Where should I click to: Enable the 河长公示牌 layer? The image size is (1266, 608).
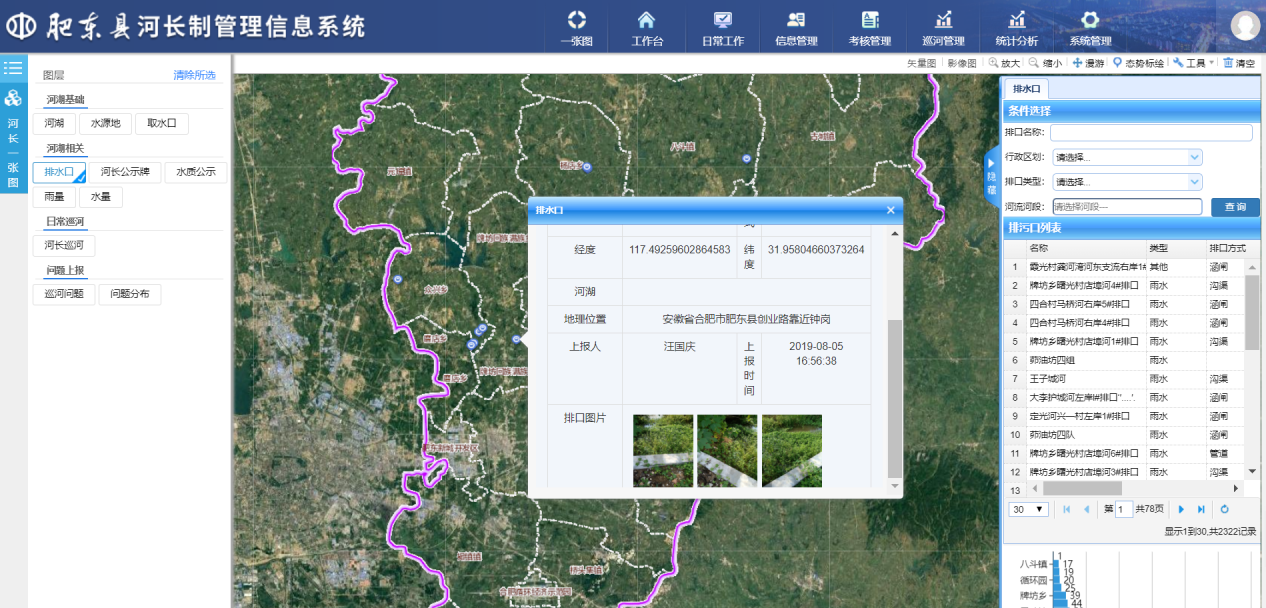pos(125,172)
